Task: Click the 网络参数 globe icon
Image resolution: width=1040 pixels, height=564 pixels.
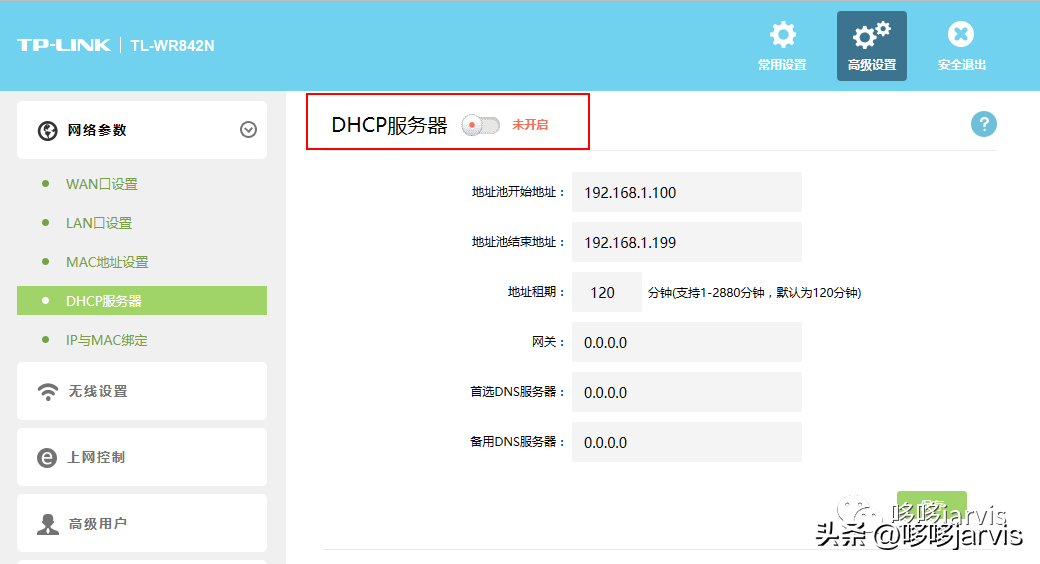Action: (47, 131)
